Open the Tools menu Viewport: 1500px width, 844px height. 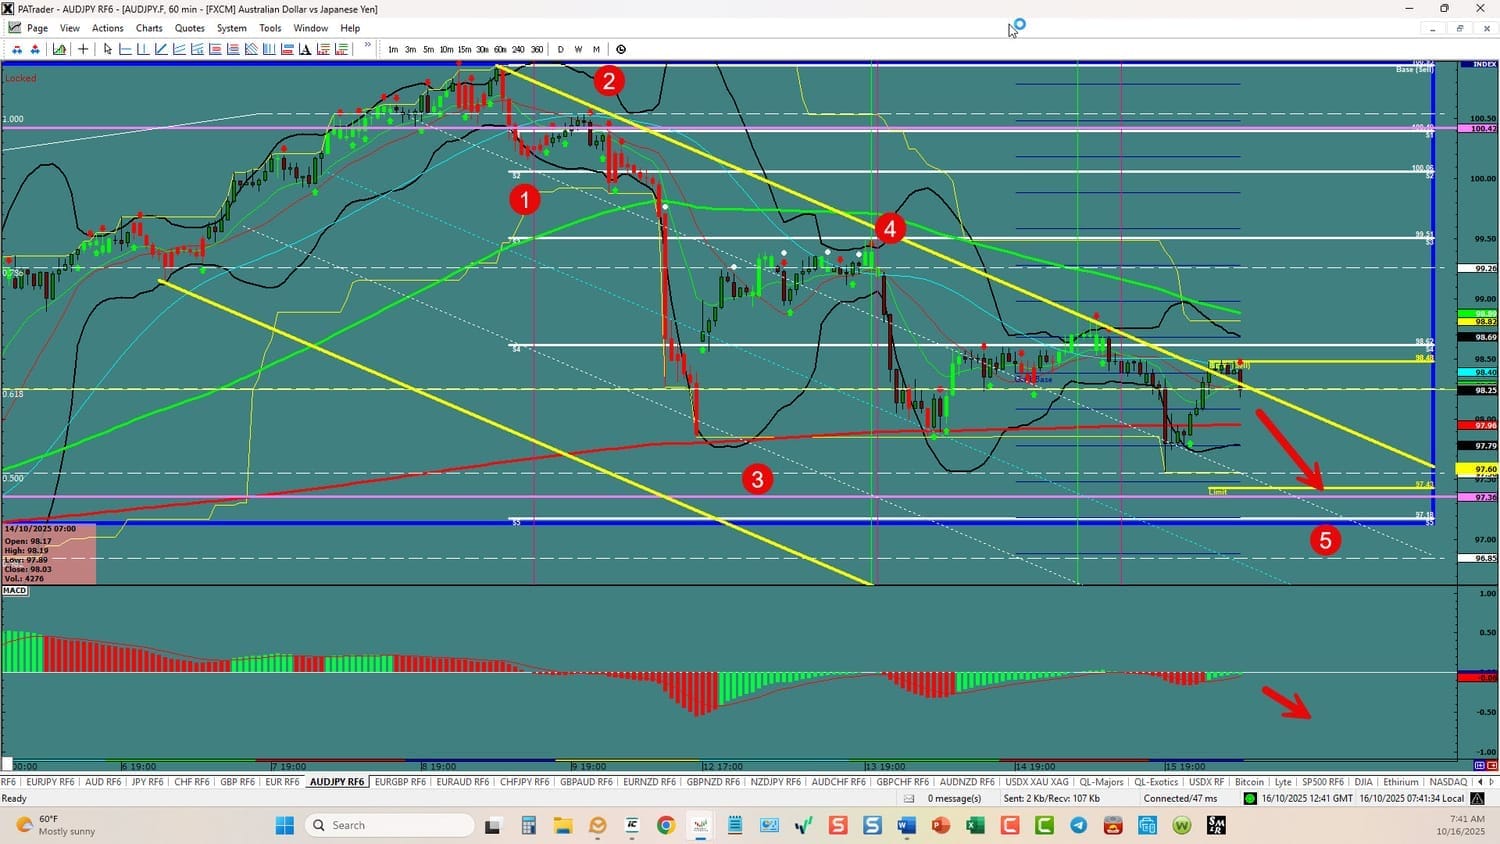coord(270,28)
